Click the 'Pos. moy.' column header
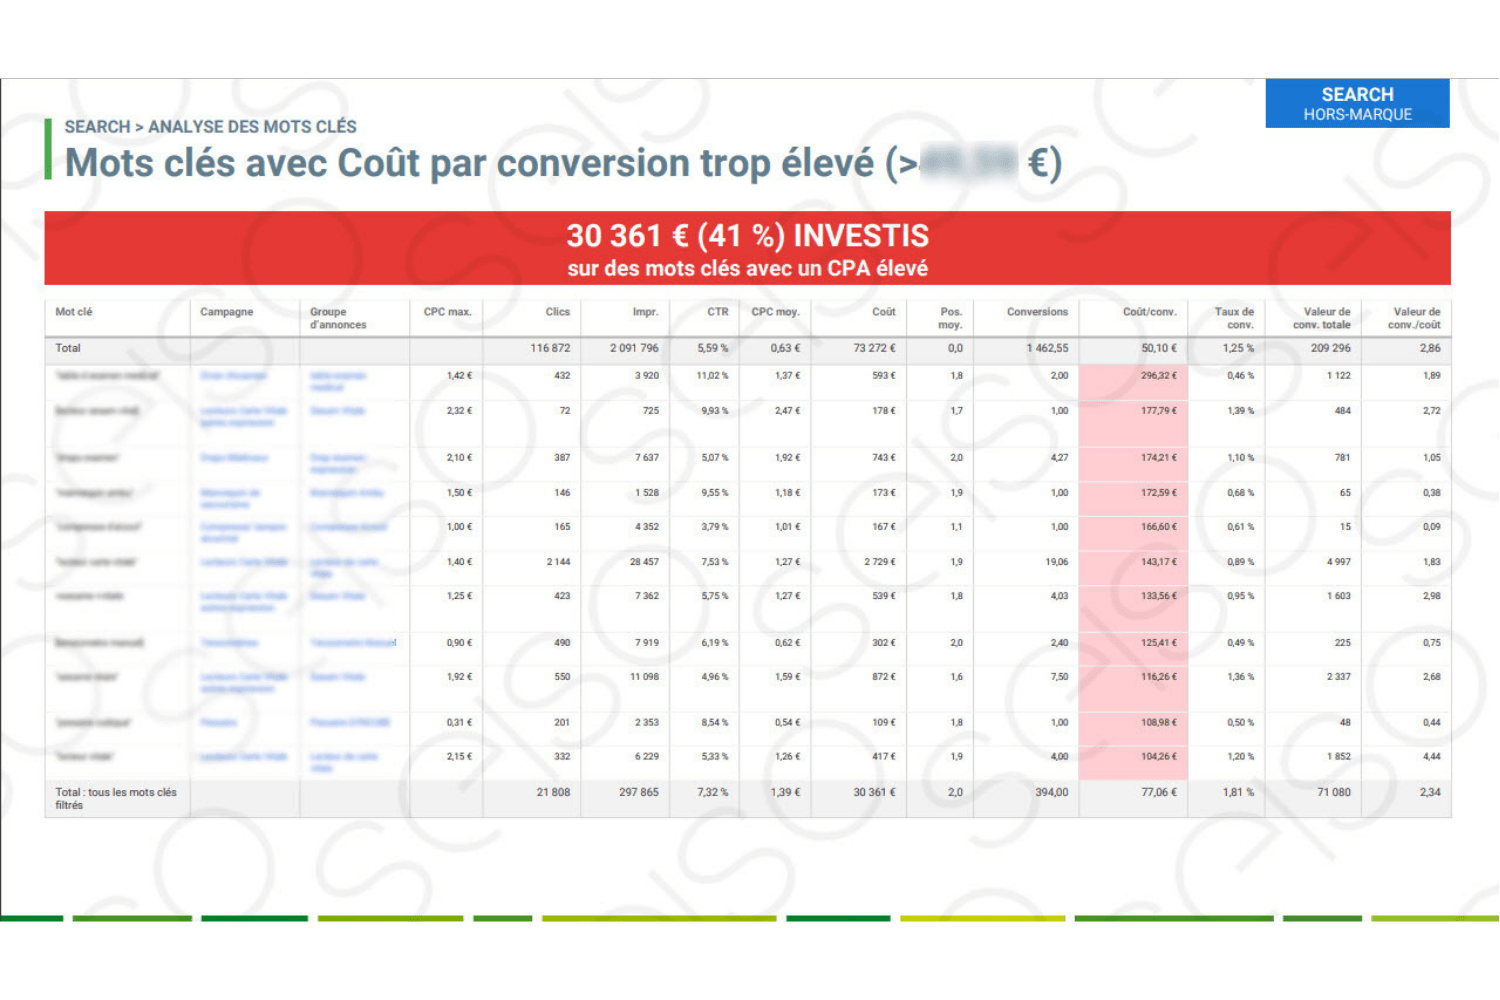This screenshot has height=1000, width=1500. pos(951,318)
